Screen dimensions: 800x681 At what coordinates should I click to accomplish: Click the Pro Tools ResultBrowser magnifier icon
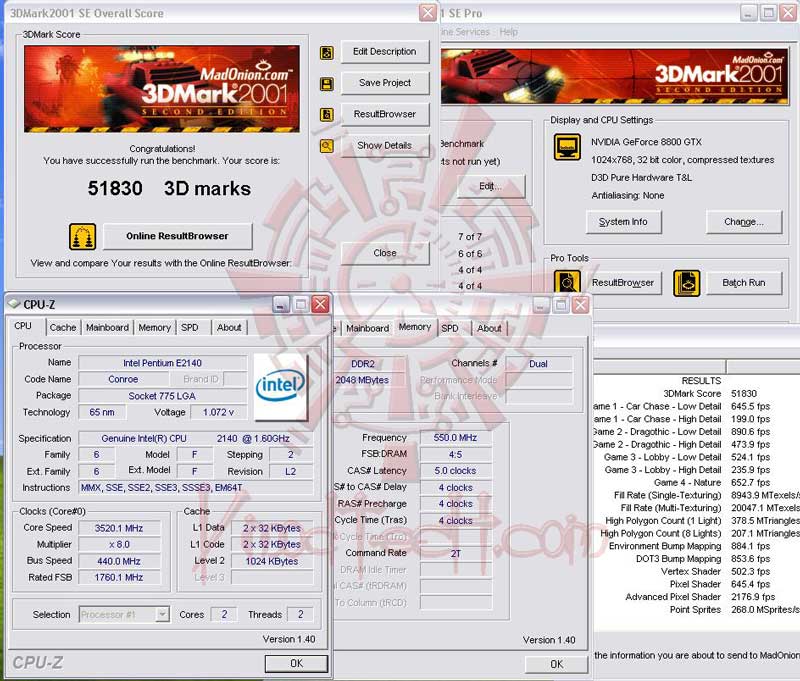tap(567, 283)
